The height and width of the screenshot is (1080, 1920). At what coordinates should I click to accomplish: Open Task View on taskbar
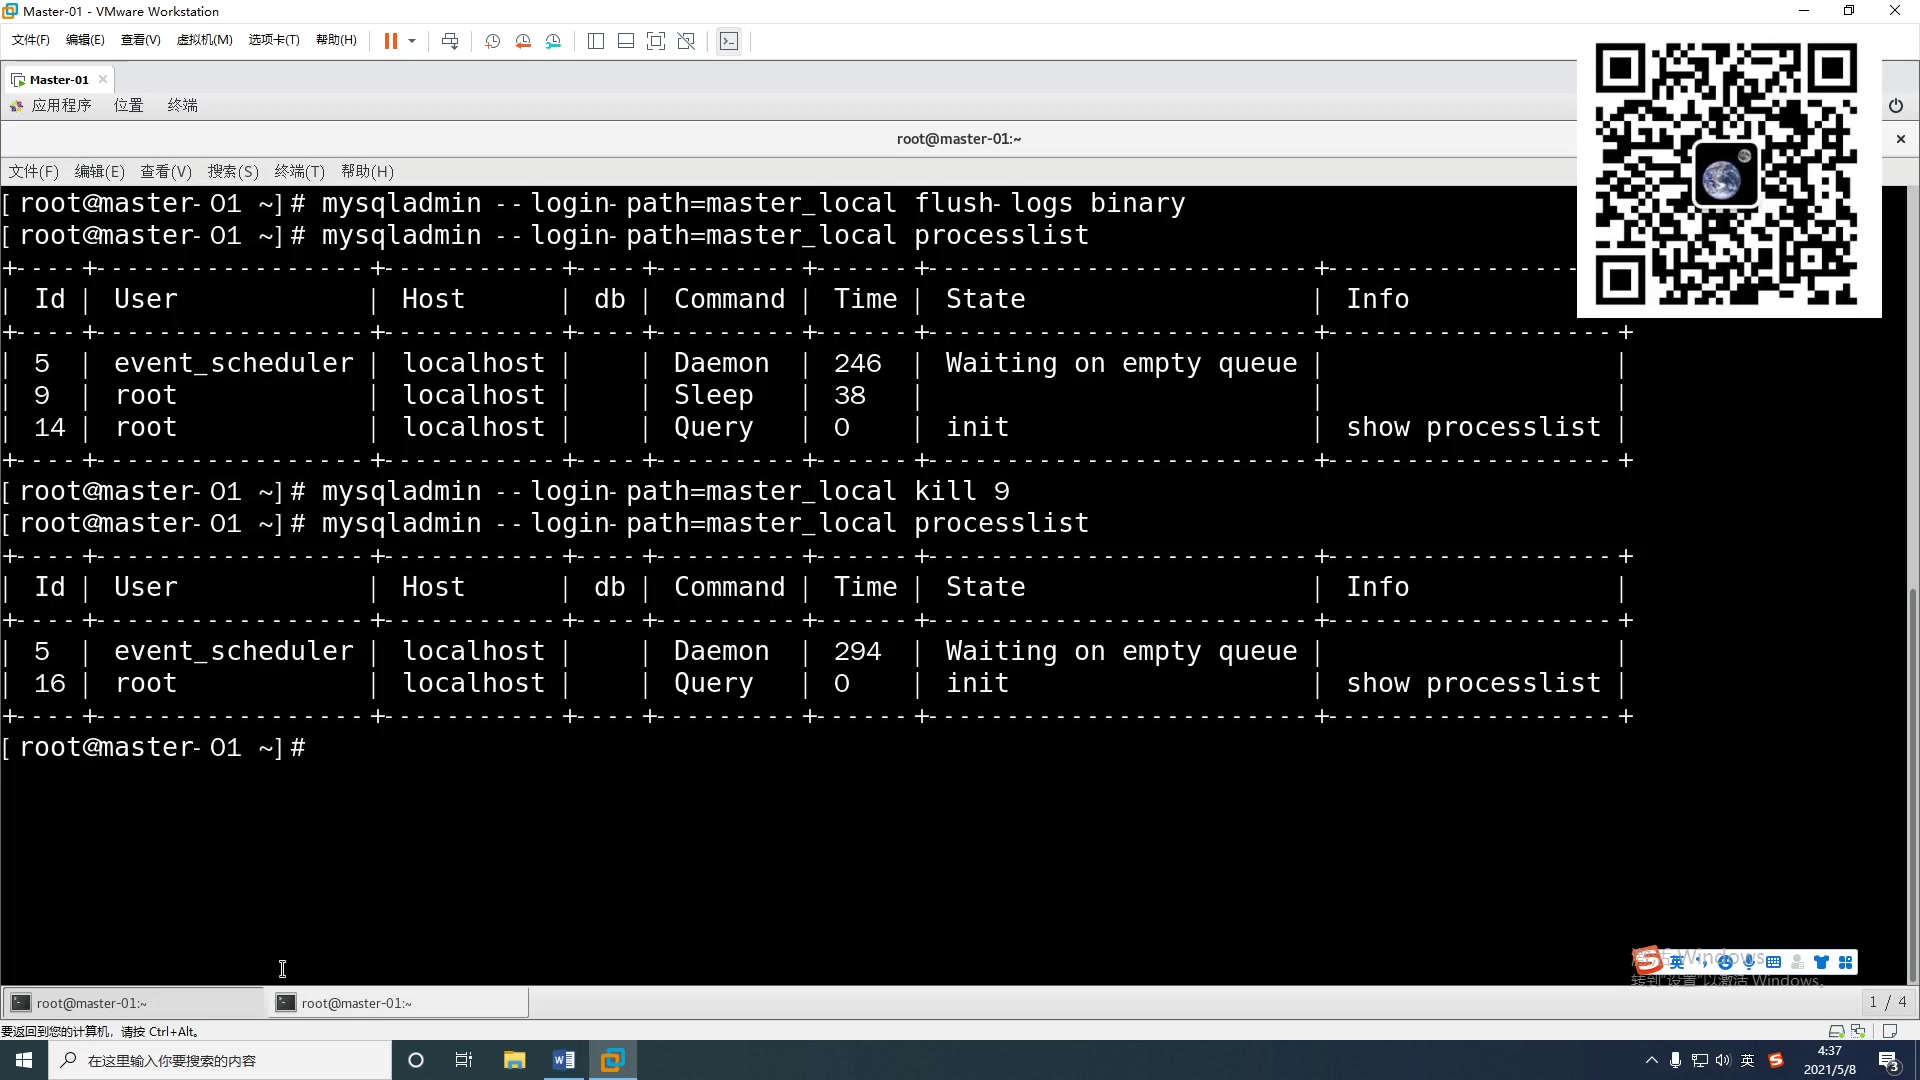[x=464, y=1060]
